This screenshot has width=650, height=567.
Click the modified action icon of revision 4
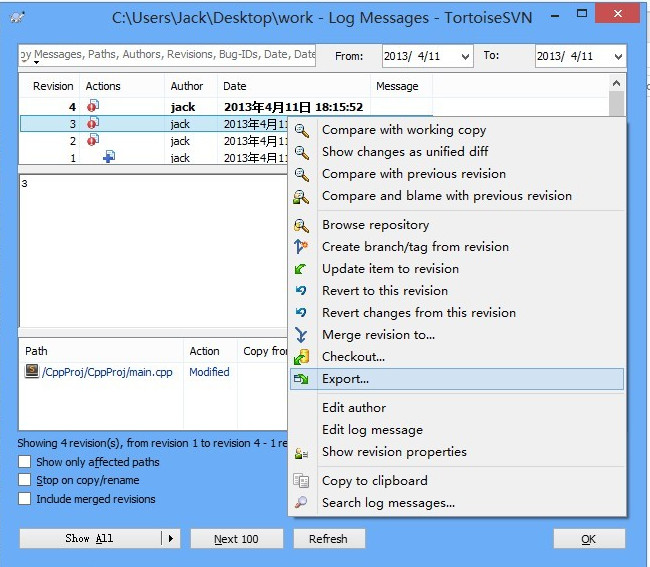pos(93,106)
